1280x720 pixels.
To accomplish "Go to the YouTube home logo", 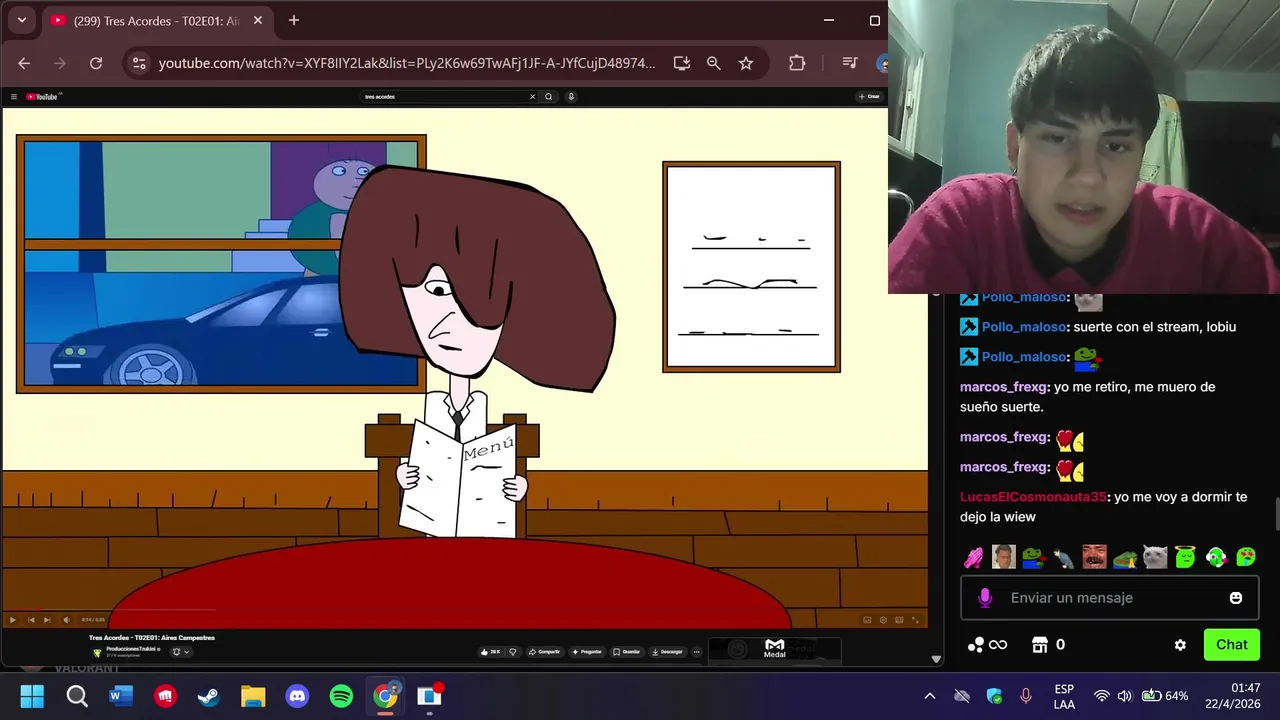I will [43, 97].
